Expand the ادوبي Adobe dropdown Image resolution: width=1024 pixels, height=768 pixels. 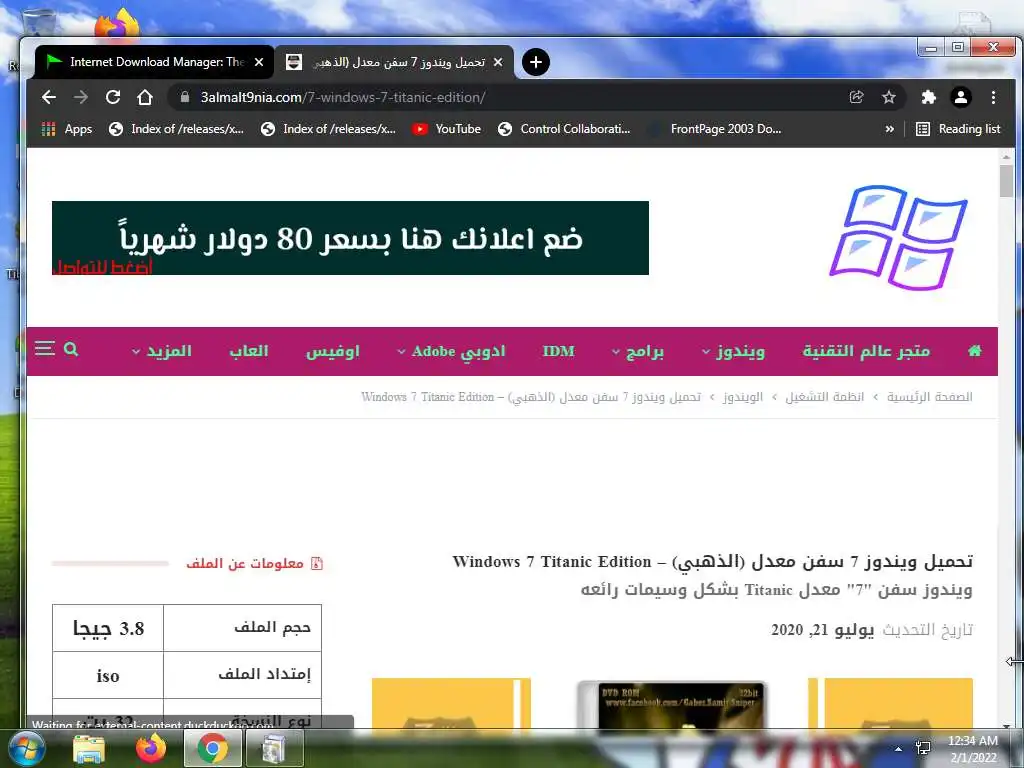451,351
